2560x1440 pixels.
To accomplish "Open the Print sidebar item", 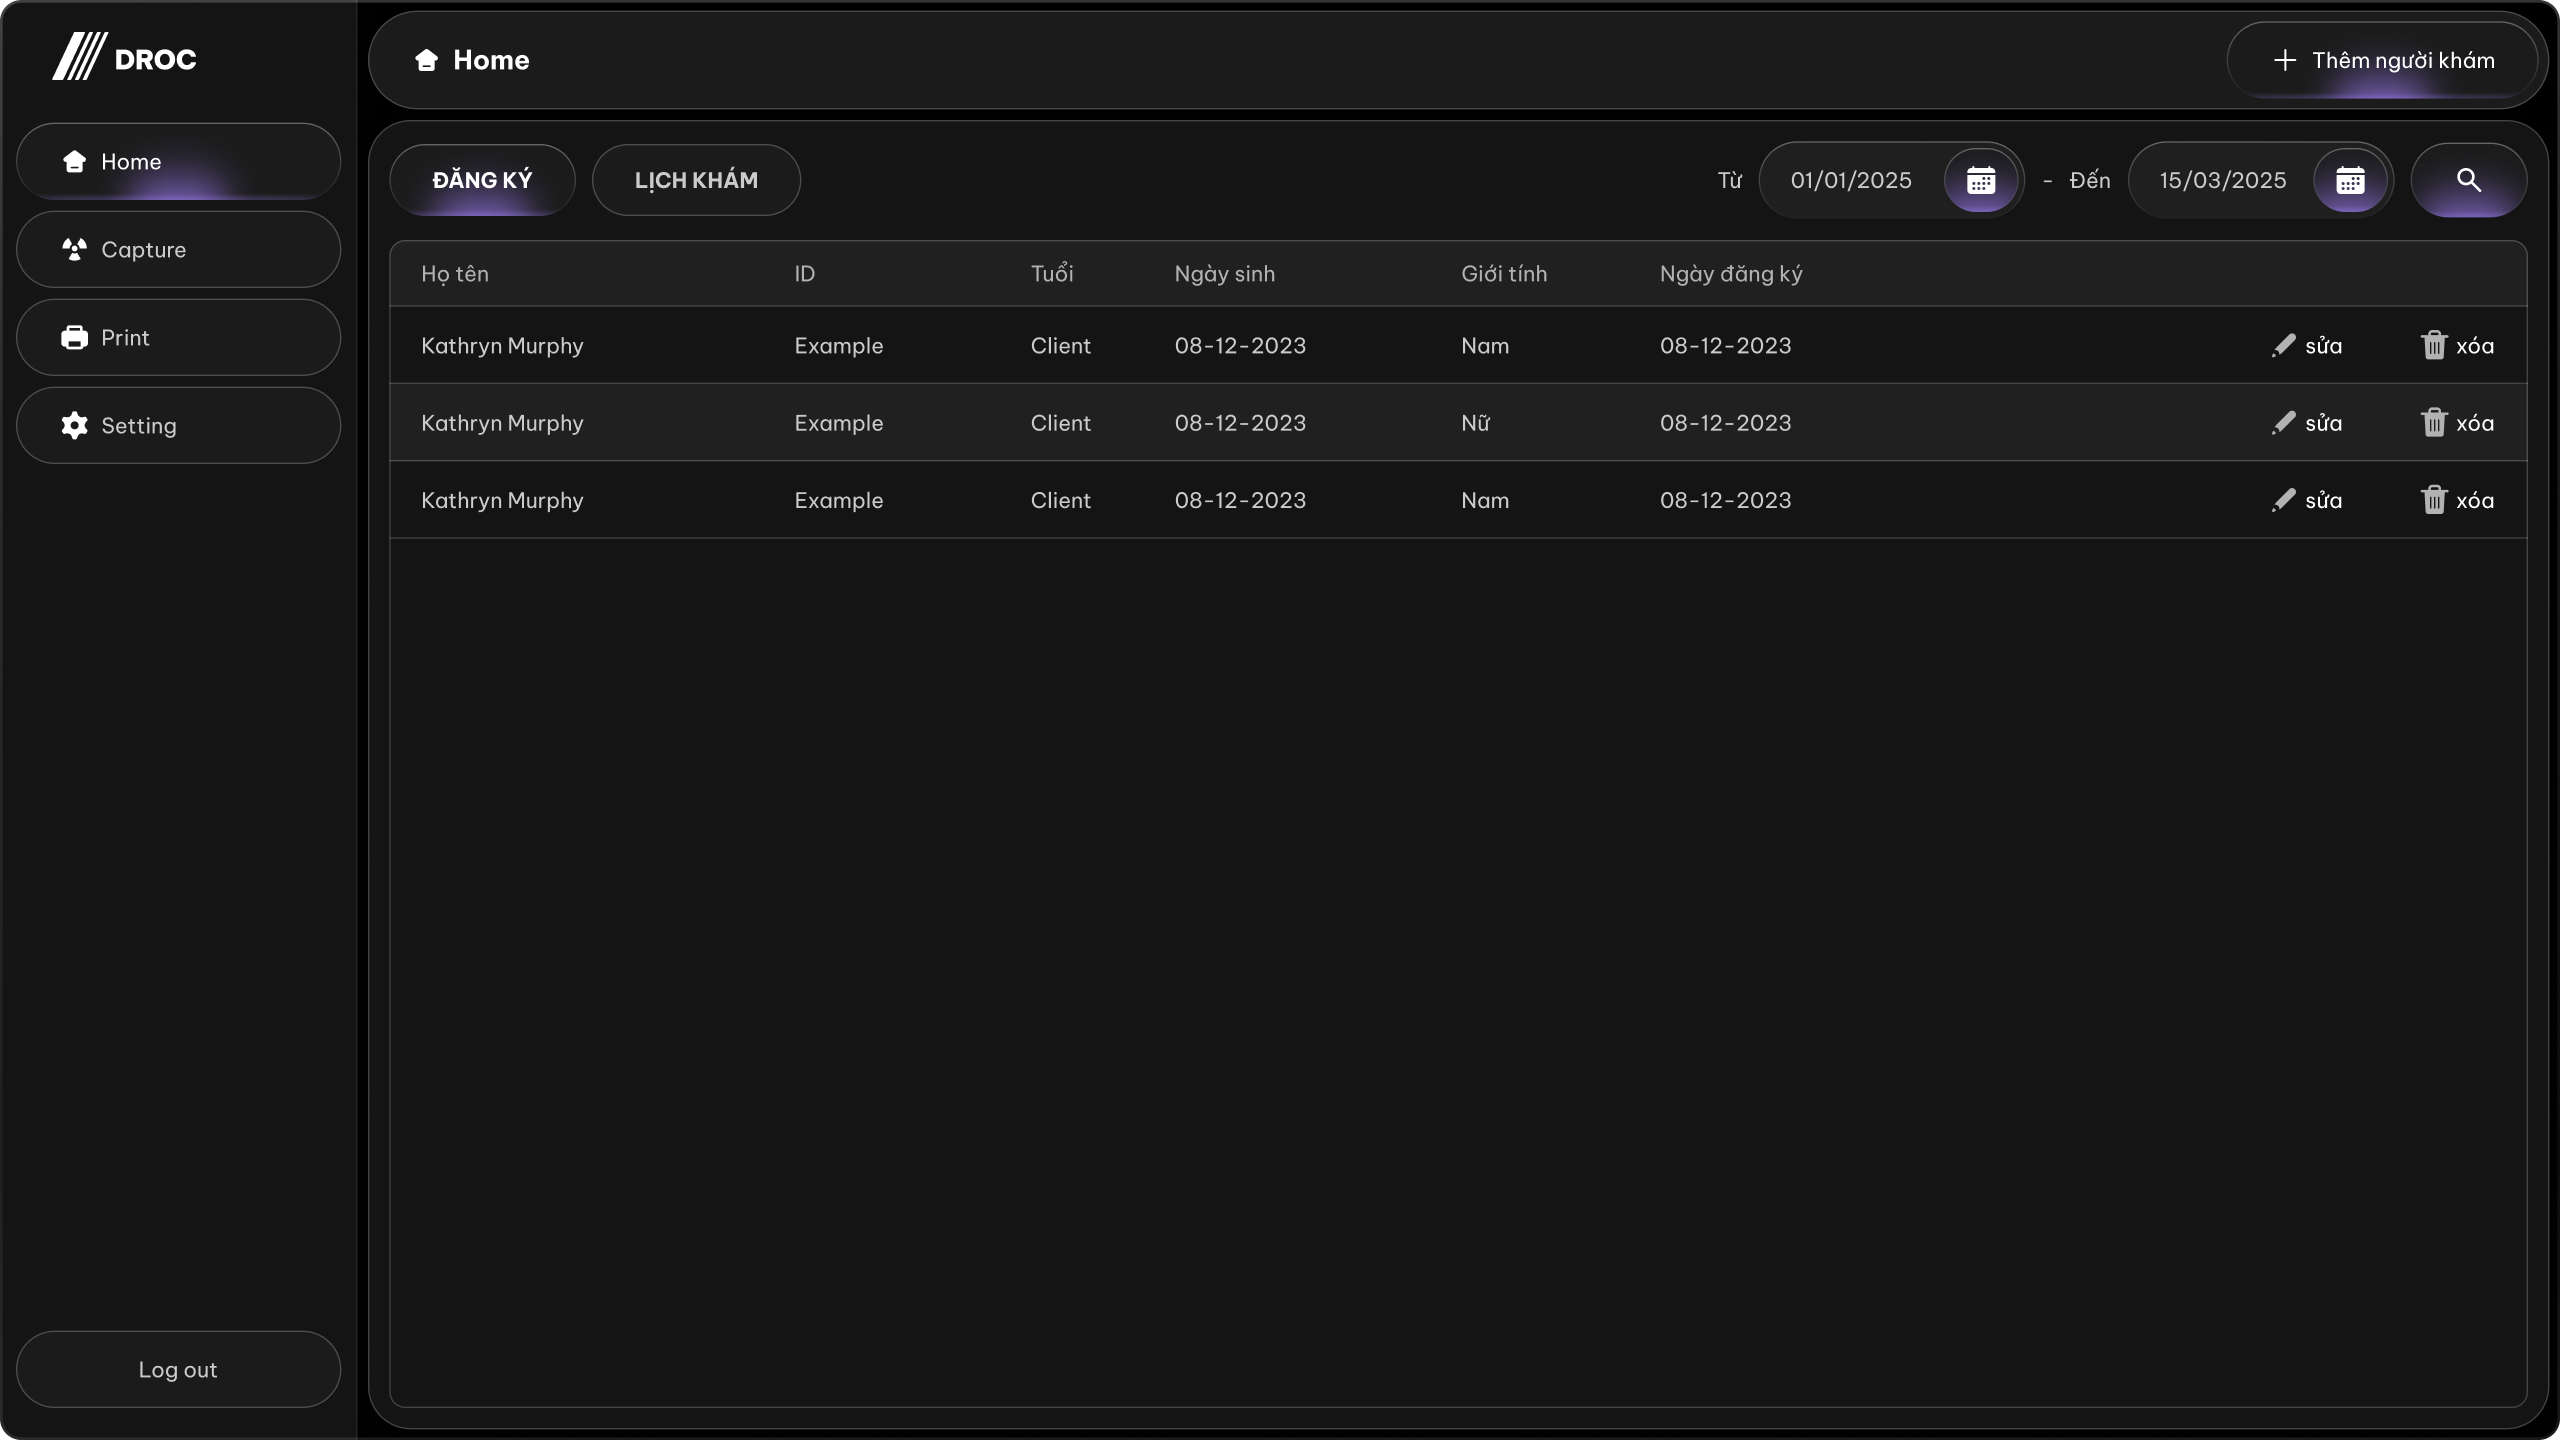I will [178, 338].
